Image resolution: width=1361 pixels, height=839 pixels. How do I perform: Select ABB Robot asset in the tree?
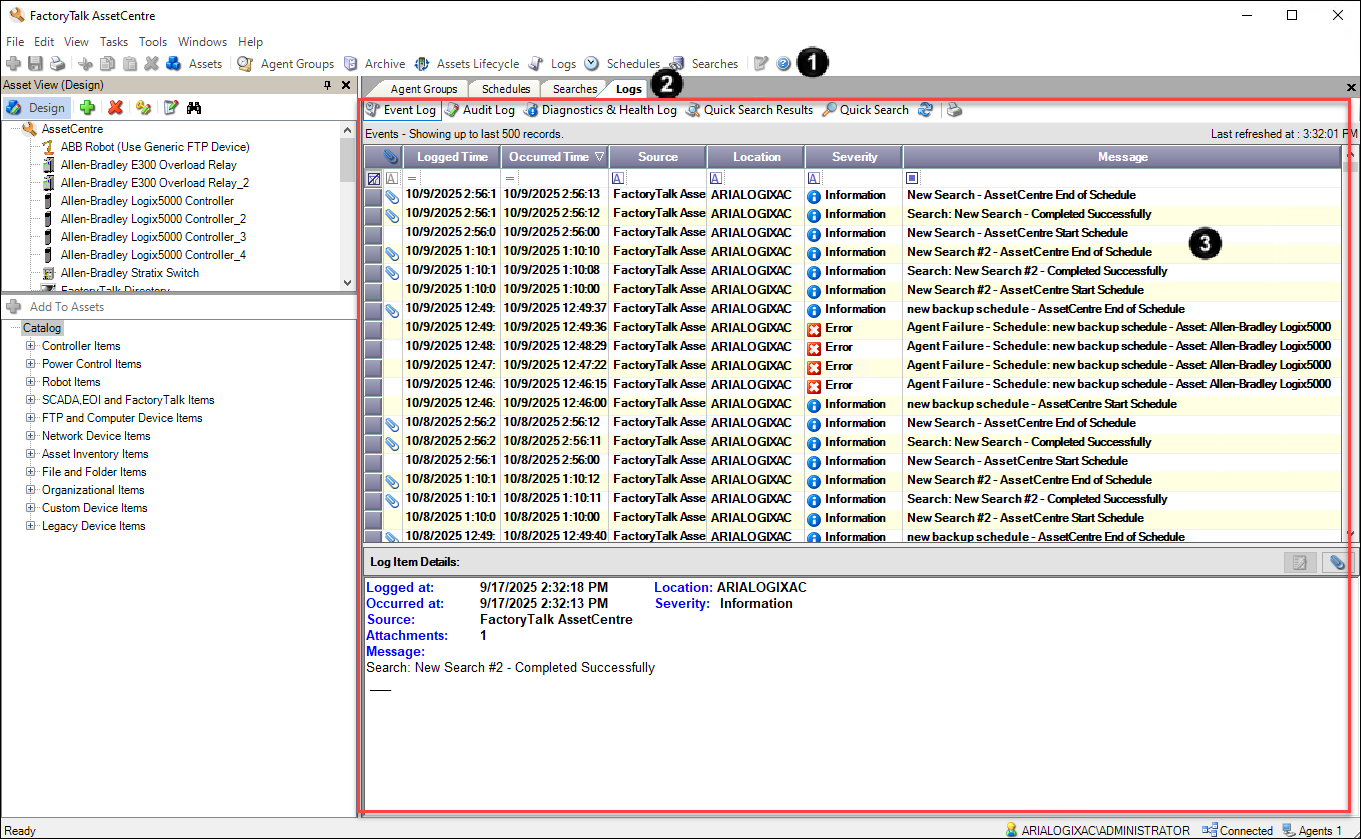[154, 147]
